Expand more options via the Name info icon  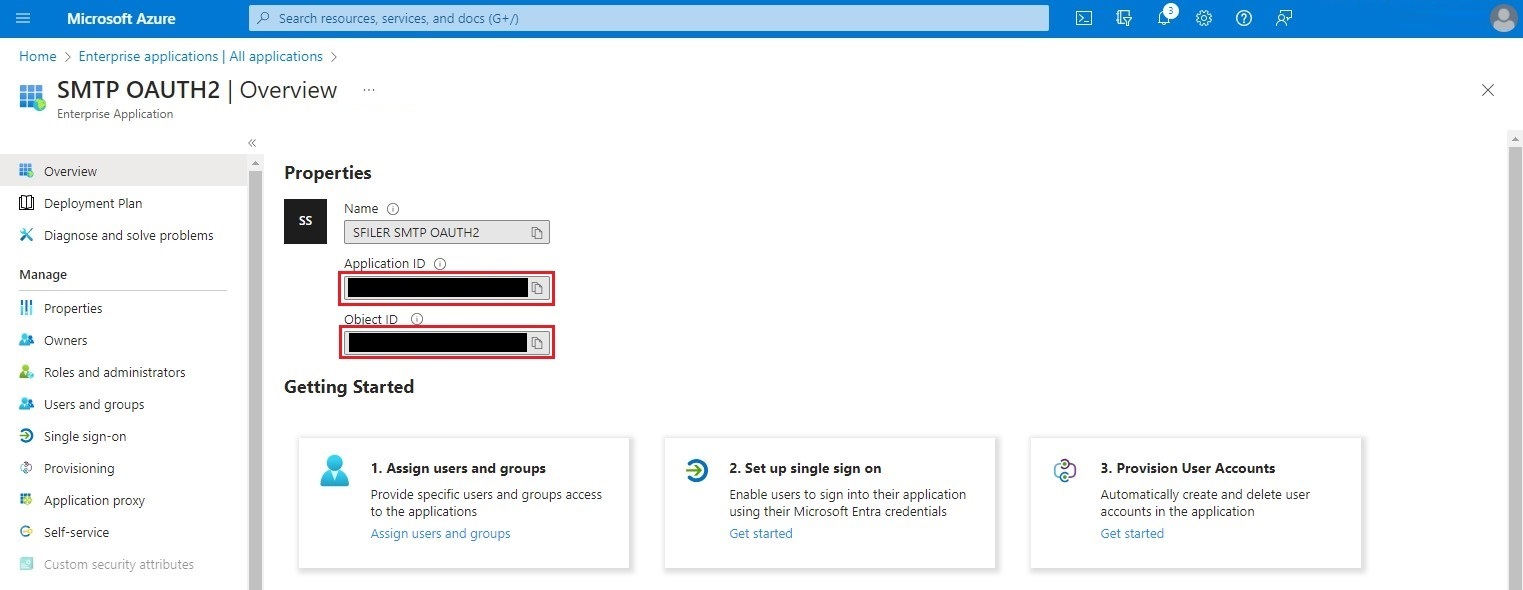tap(393, 208)
